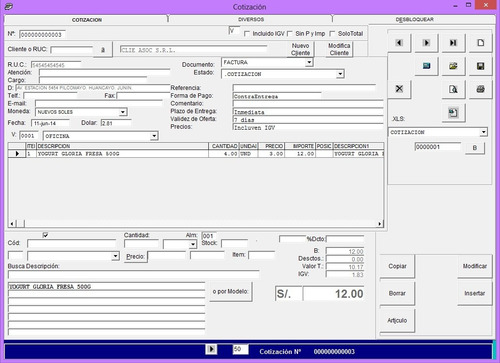Open the unit dropdown next to Cantidad

tap(193, 244)
